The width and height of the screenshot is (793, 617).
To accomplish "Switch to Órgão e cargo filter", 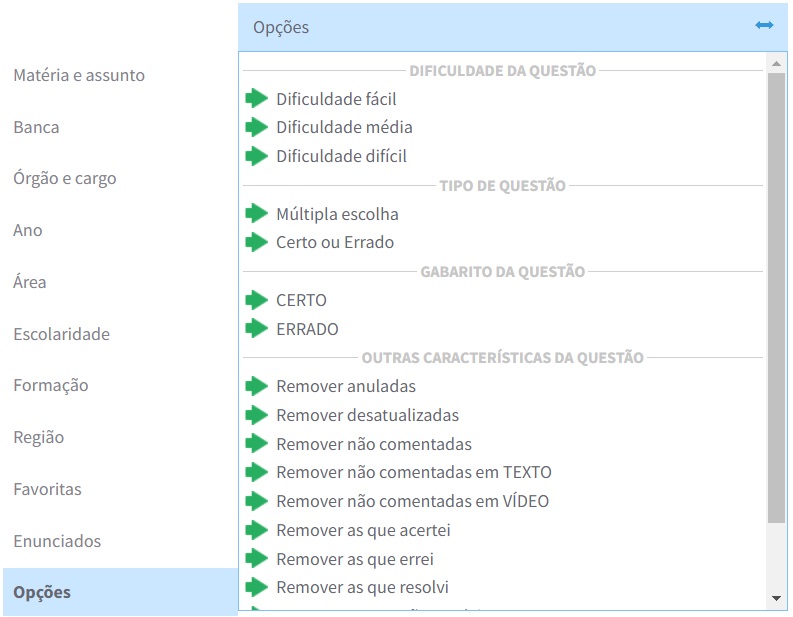I will (x=65, y=179).
